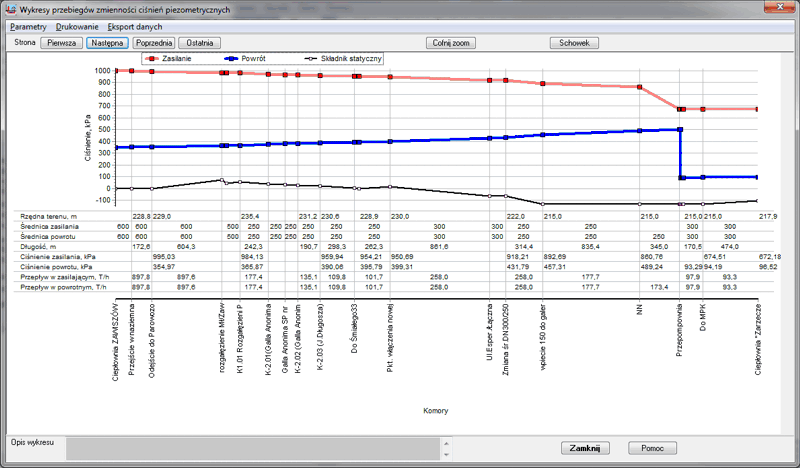Click the Następna page button
Screen dimensions: 800x468
tap(107, 43)
